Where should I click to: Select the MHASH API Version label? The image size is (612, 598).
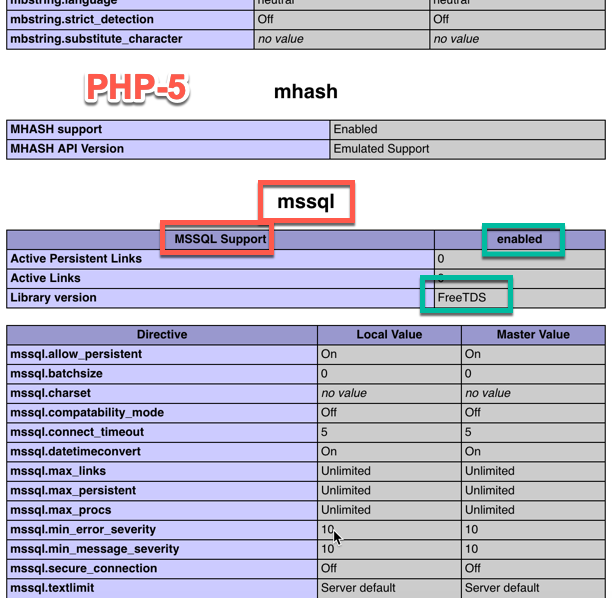[168, 149]
